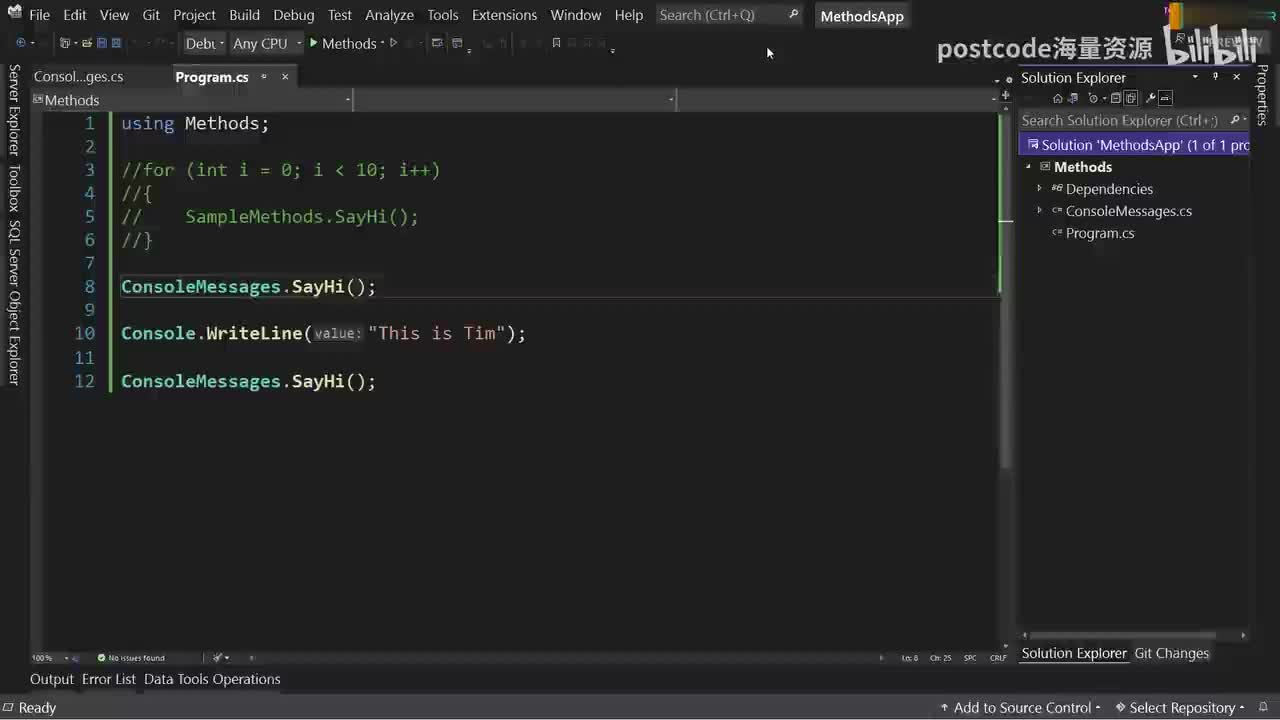Click the bookmark toolbar icon
1280x720 pixels.
pyautogui.click(x=556, y=43)
